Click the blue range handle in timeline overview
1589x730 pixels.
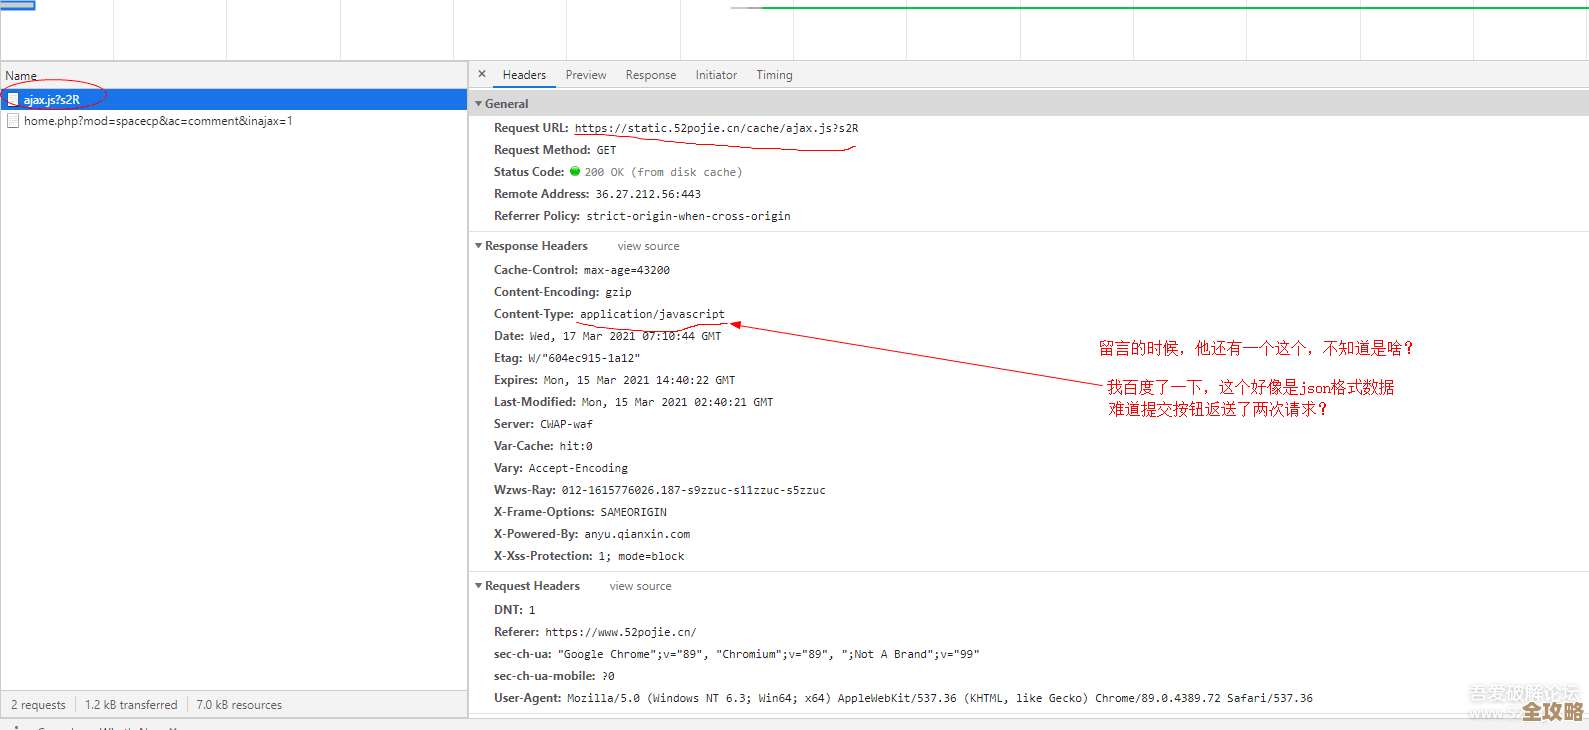pyautogui.click(x=18, y=5)
